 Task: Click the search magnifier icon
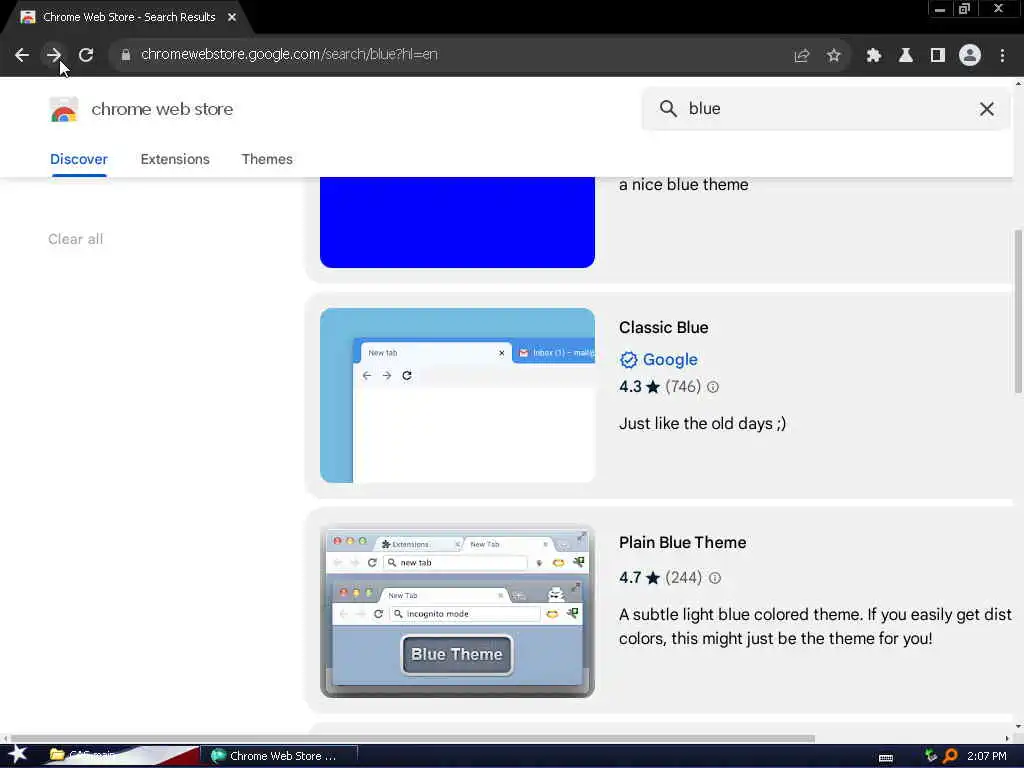pyautogui.click(x=667, y=108)
